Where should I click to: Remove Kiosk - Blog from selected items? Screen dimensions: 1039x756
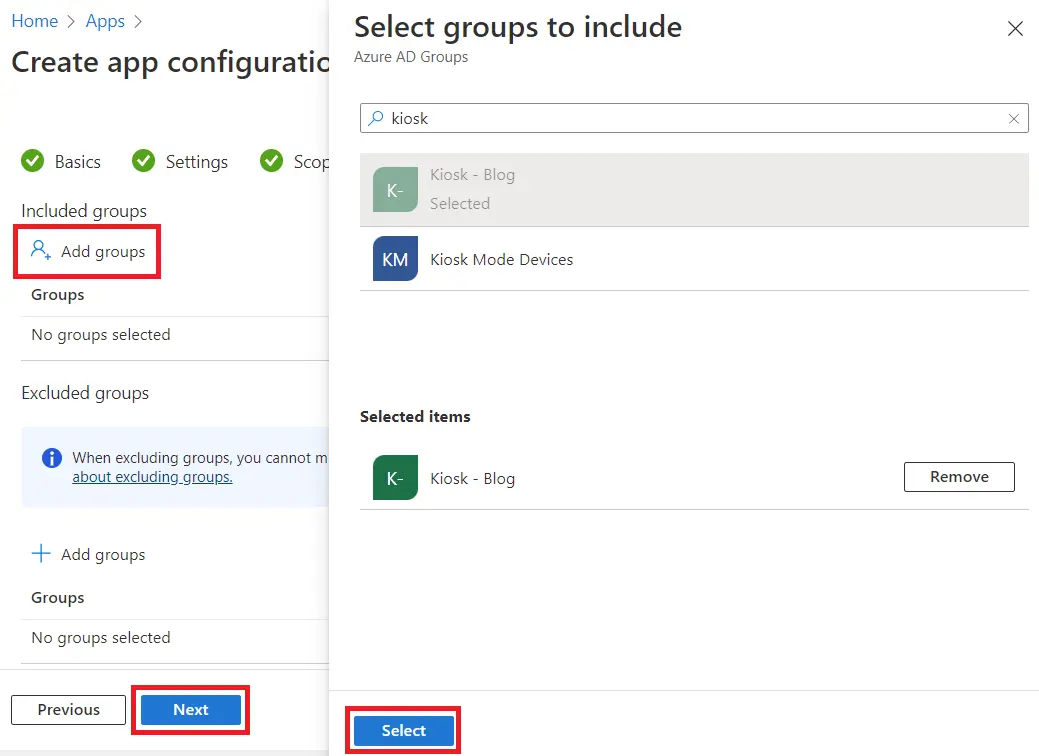958,477
